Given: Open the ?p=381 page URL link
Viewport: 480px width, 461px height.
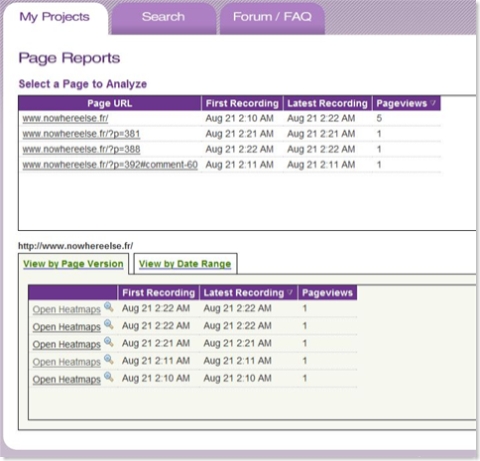Looking at the screenshot, I should [x=81, y=134].
